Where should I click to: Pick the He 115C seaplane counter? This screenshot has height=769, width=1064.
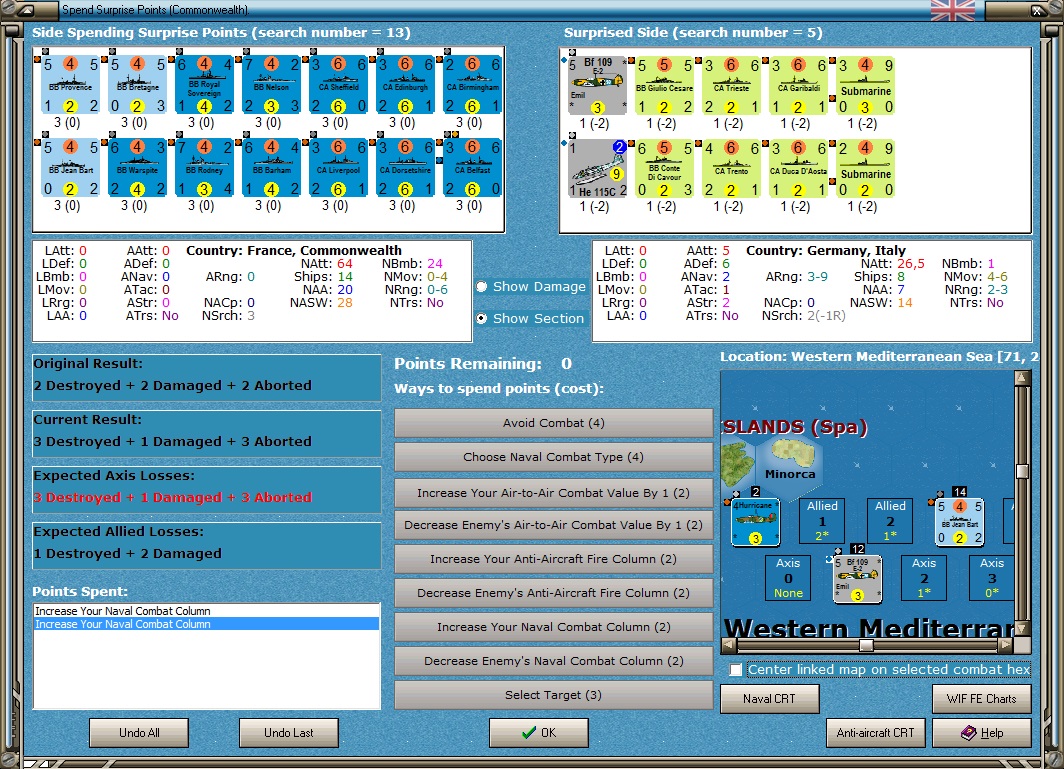[x=596, y=168]
